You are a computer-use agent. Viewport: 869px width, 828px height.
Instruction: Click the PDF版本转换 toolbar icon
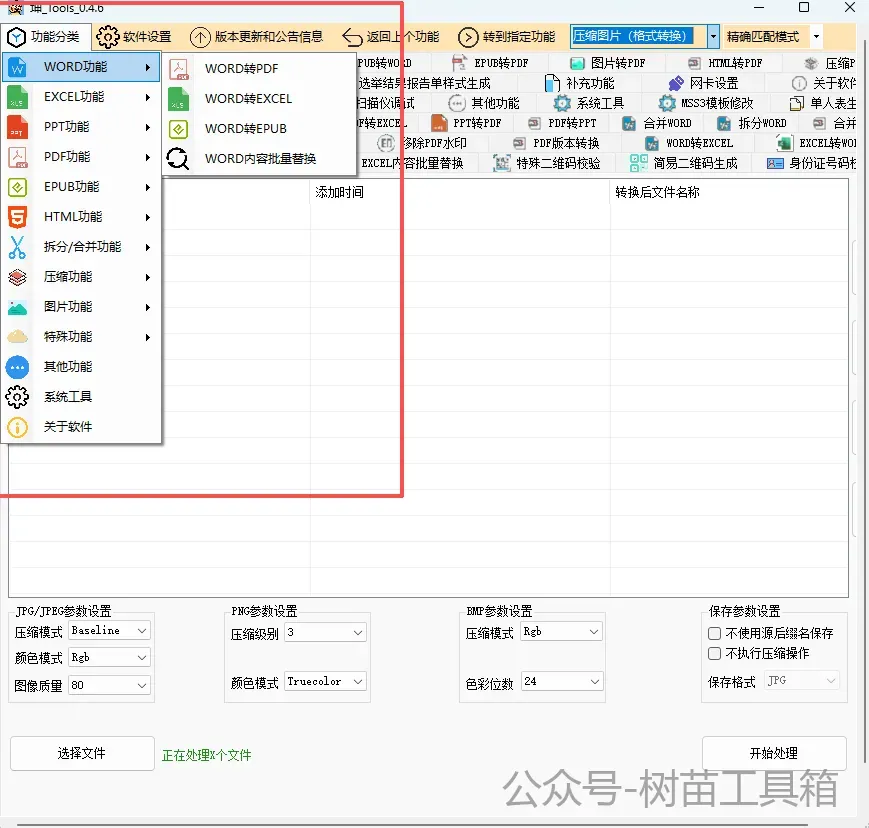[519, 144]
